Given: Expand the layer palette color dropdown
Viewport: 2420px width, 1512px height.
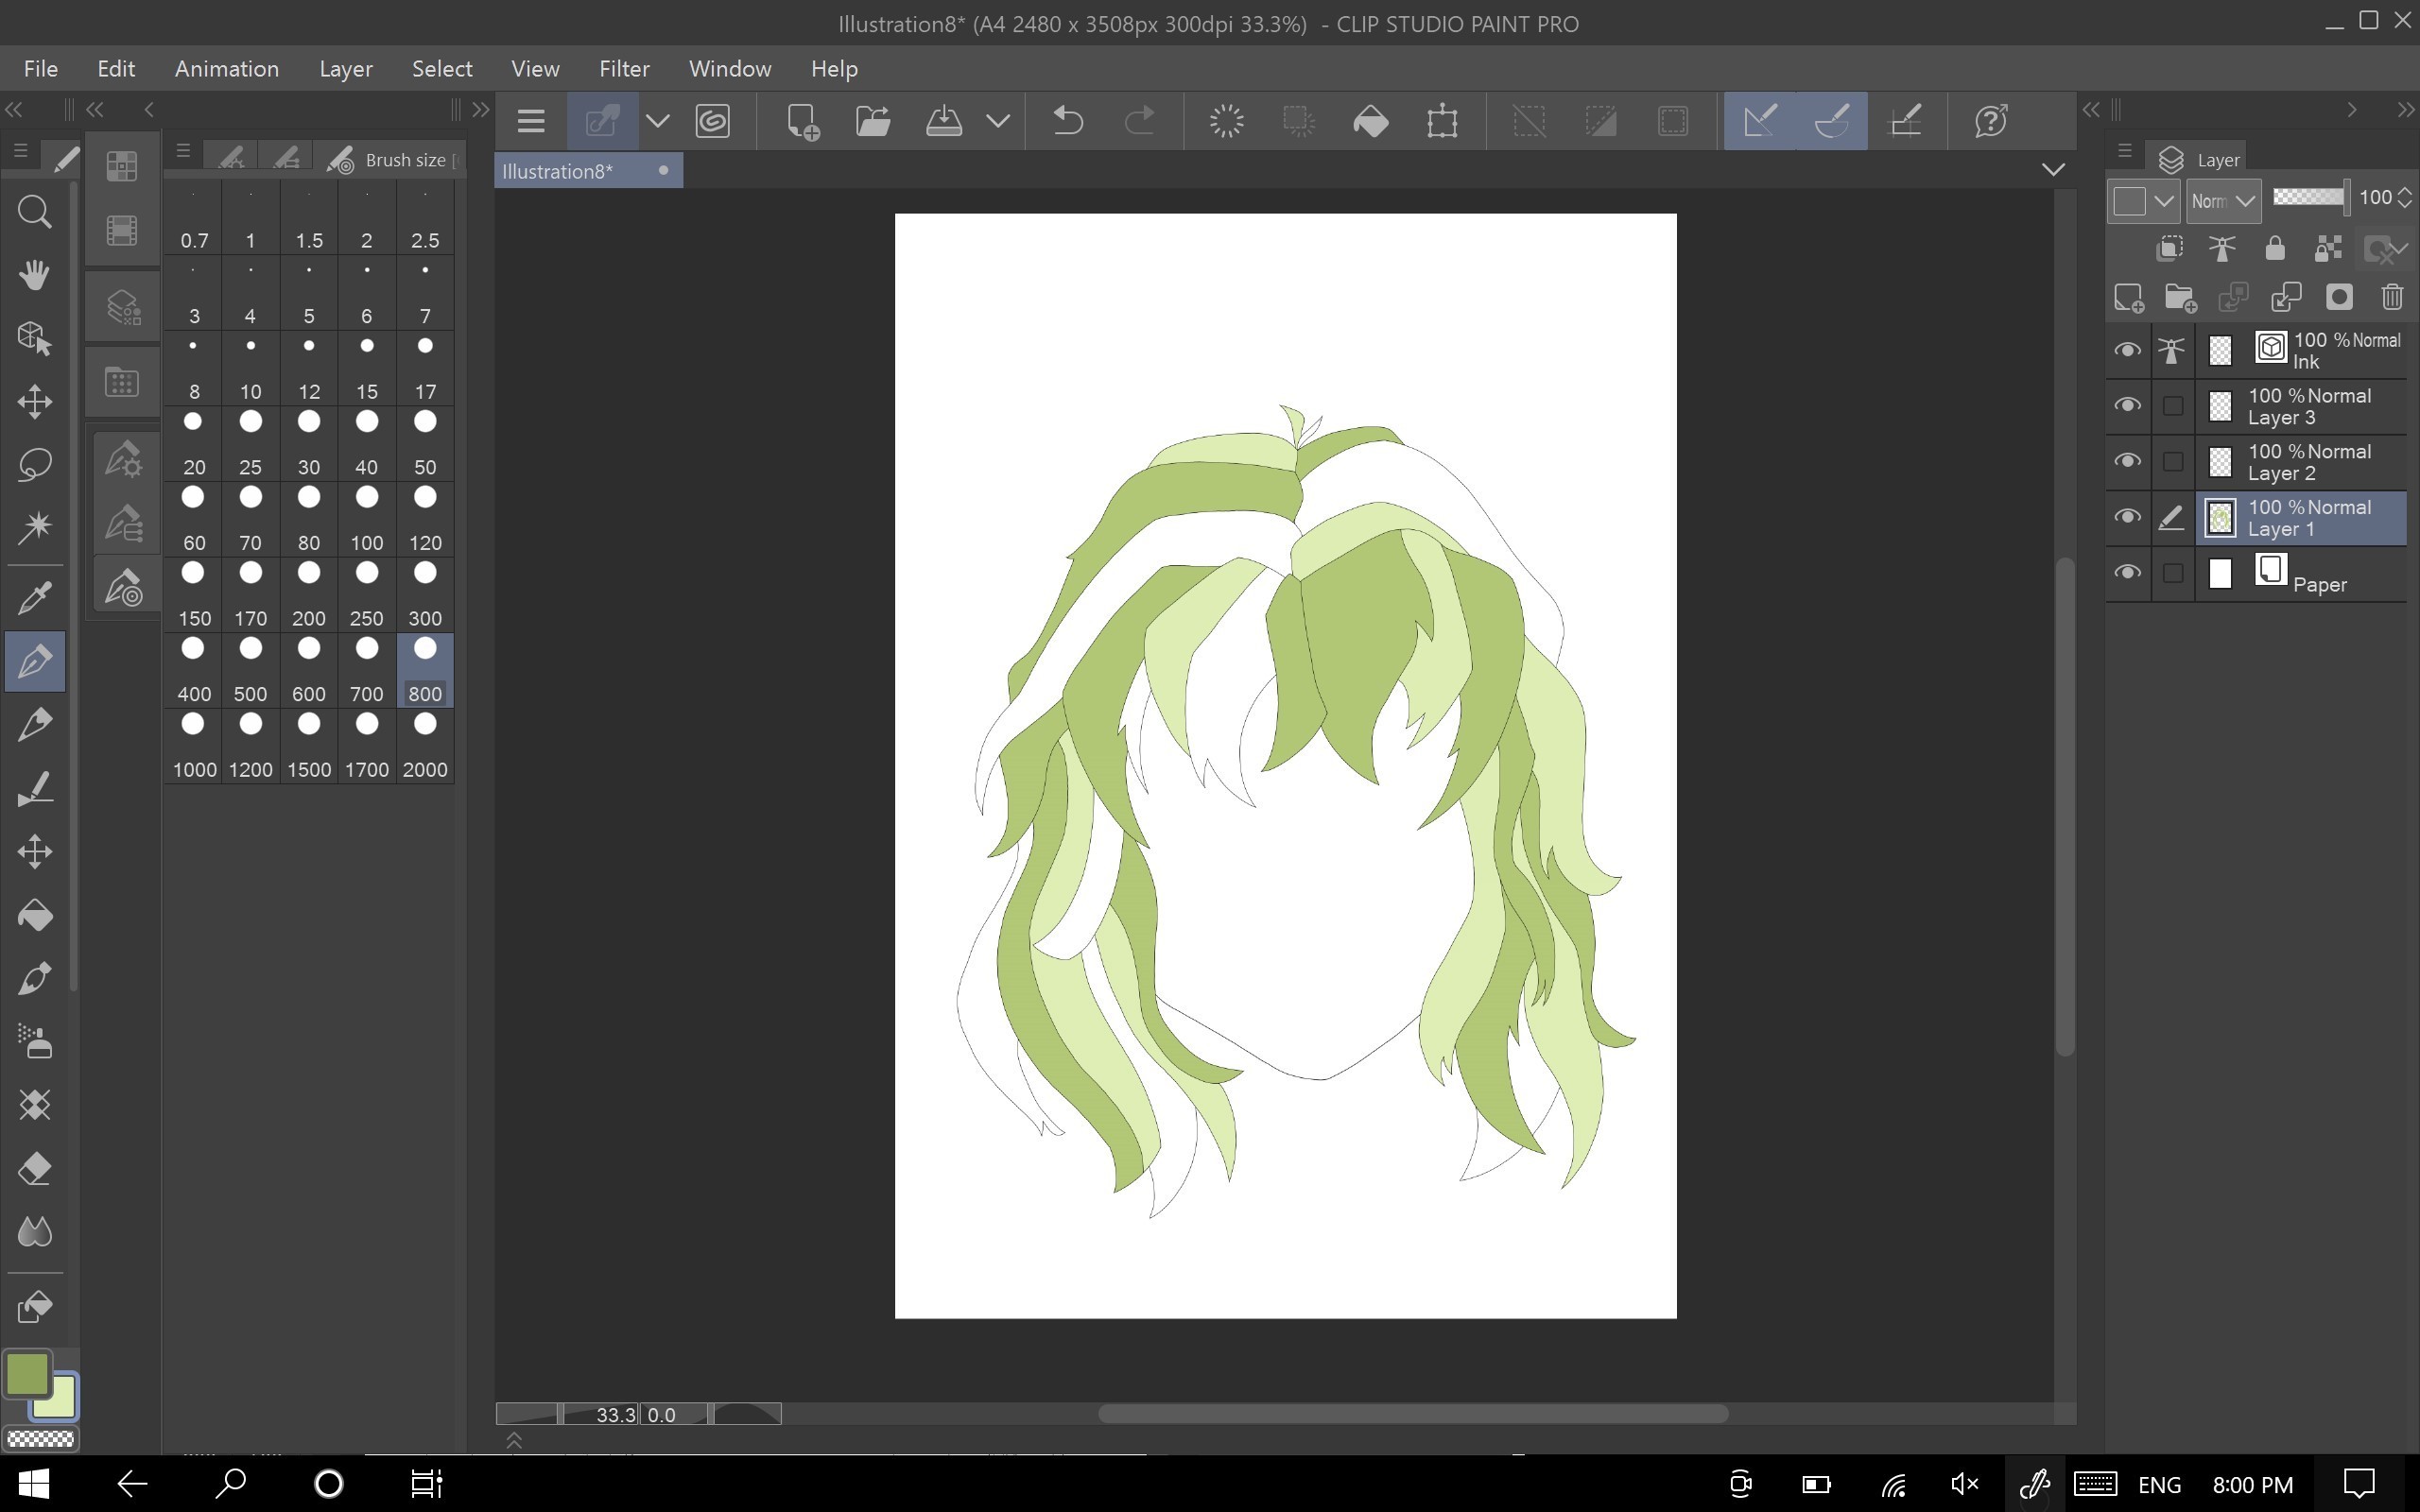Looking at the screenshot, I should coord(2163,201).
